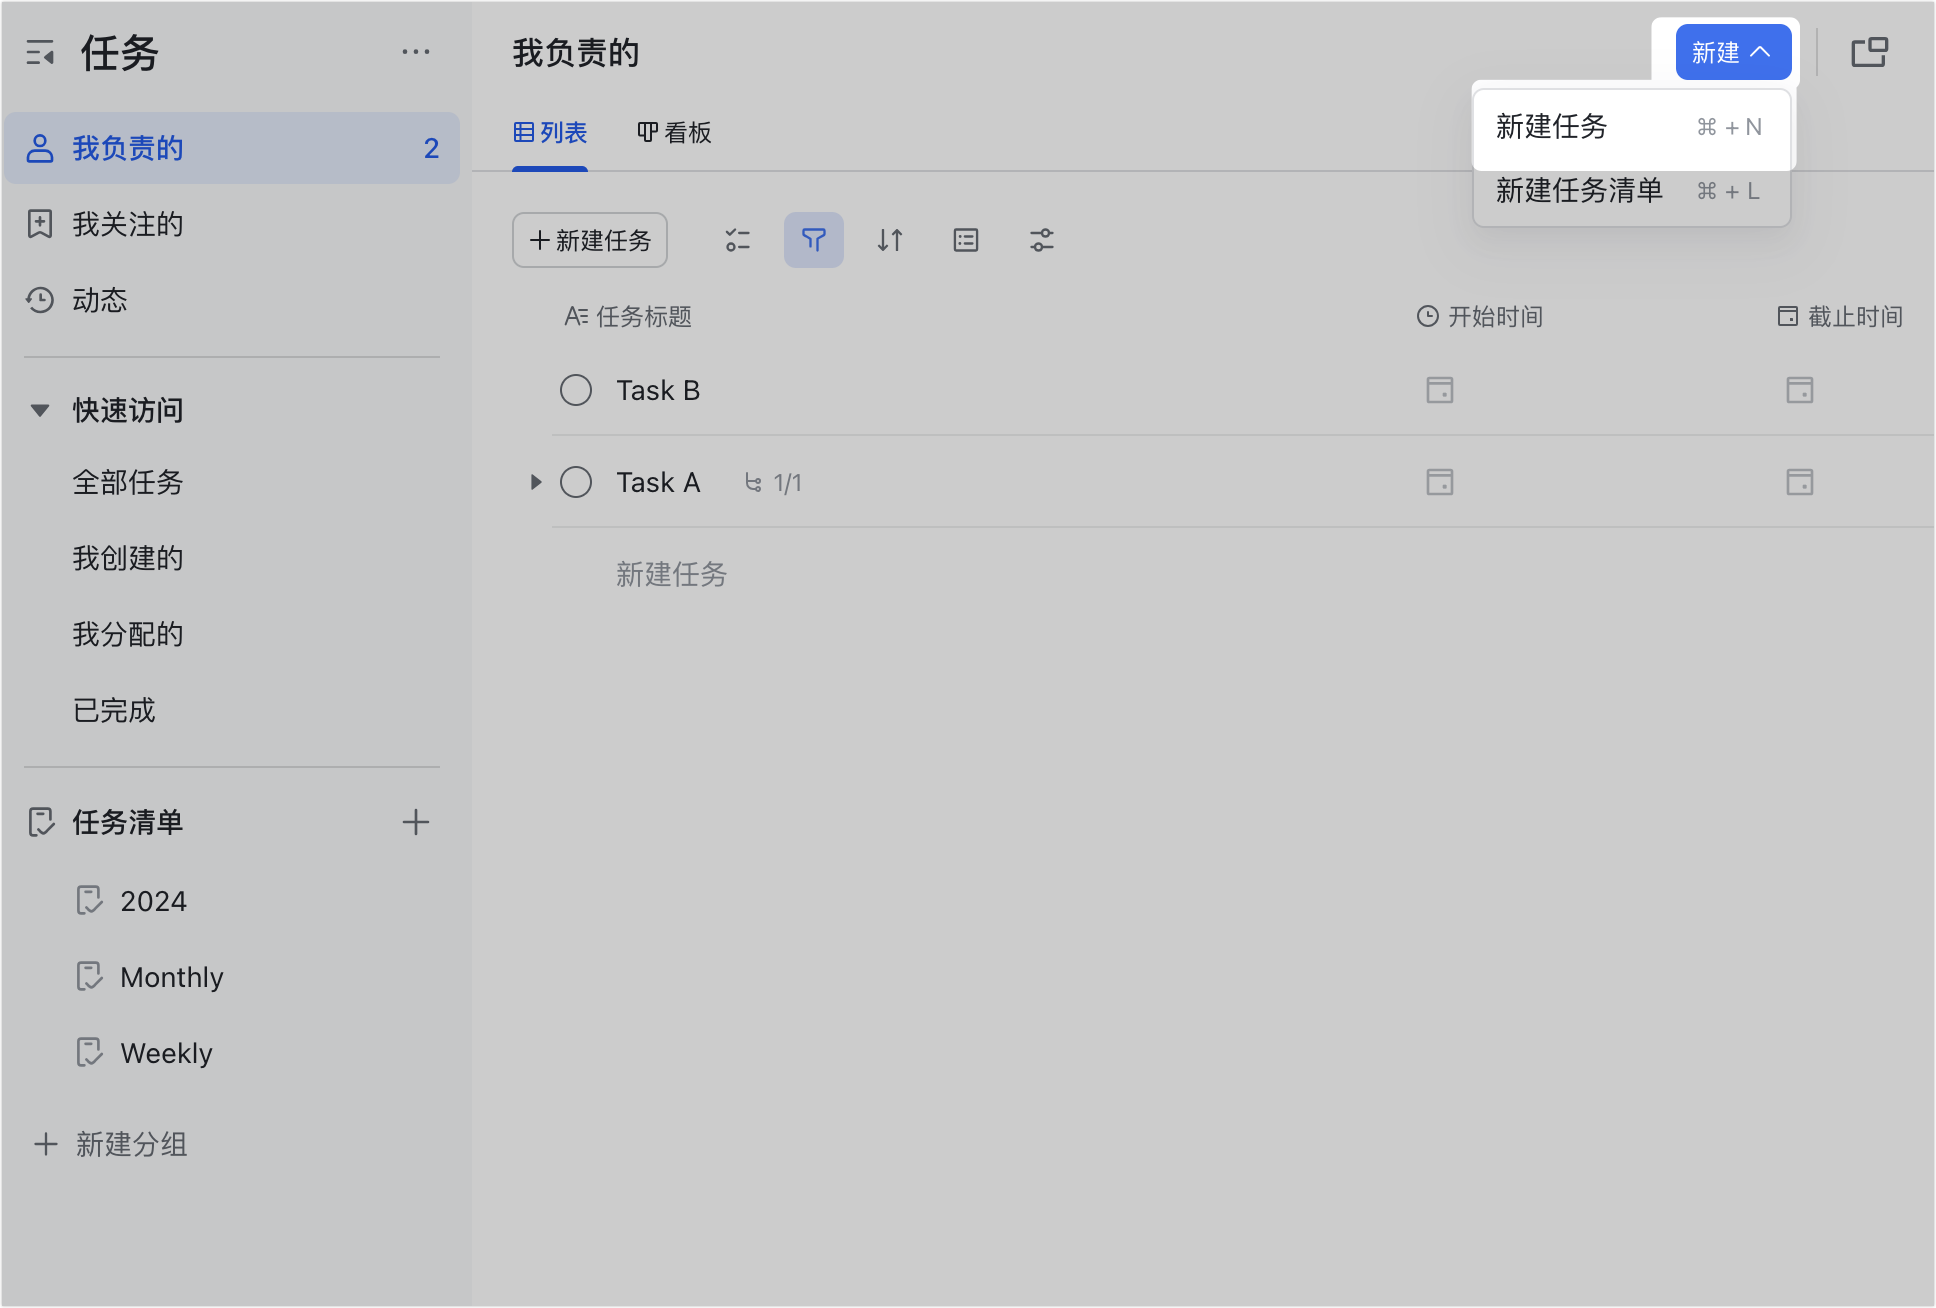Open 我创建的 quick access item
The height and width of the screenshot is (1308, 1936).
pos(128,558)
